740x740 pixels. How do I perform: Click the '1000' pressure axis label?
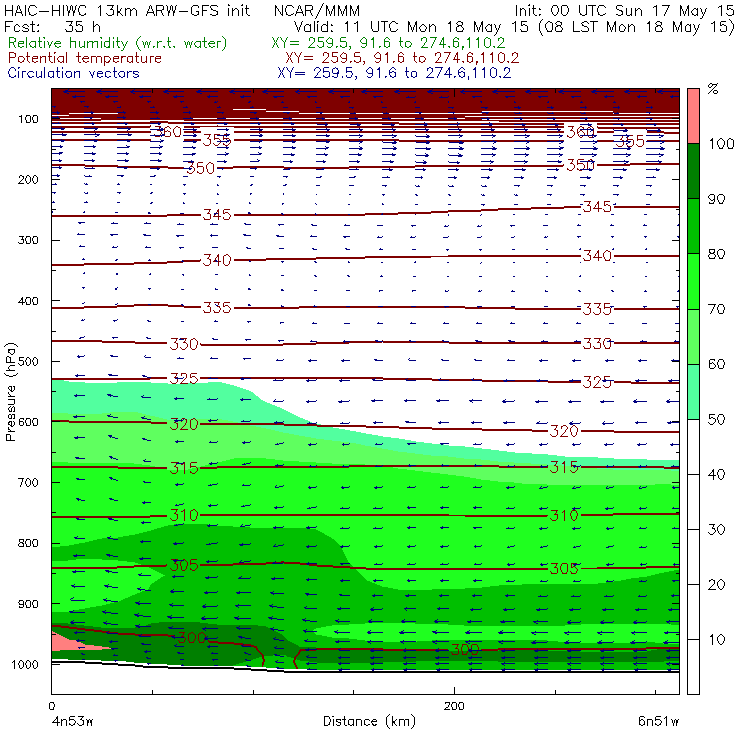point(25,664)
